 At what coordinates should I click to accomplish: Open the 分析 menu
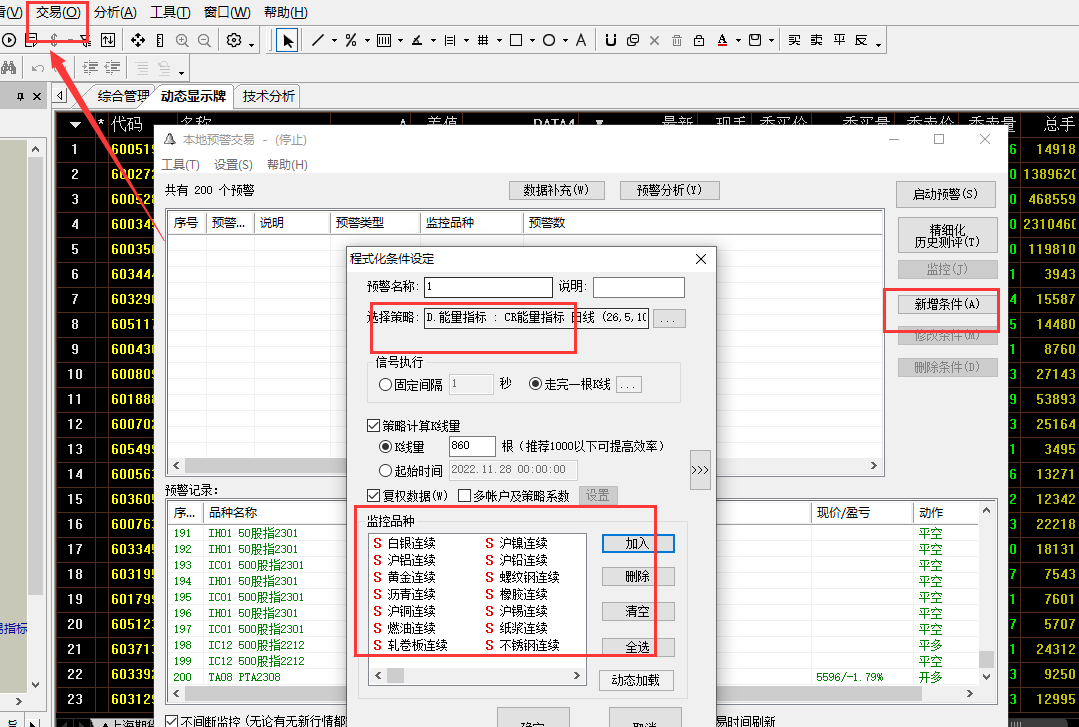pyautogui.click(x=115, y=12)
